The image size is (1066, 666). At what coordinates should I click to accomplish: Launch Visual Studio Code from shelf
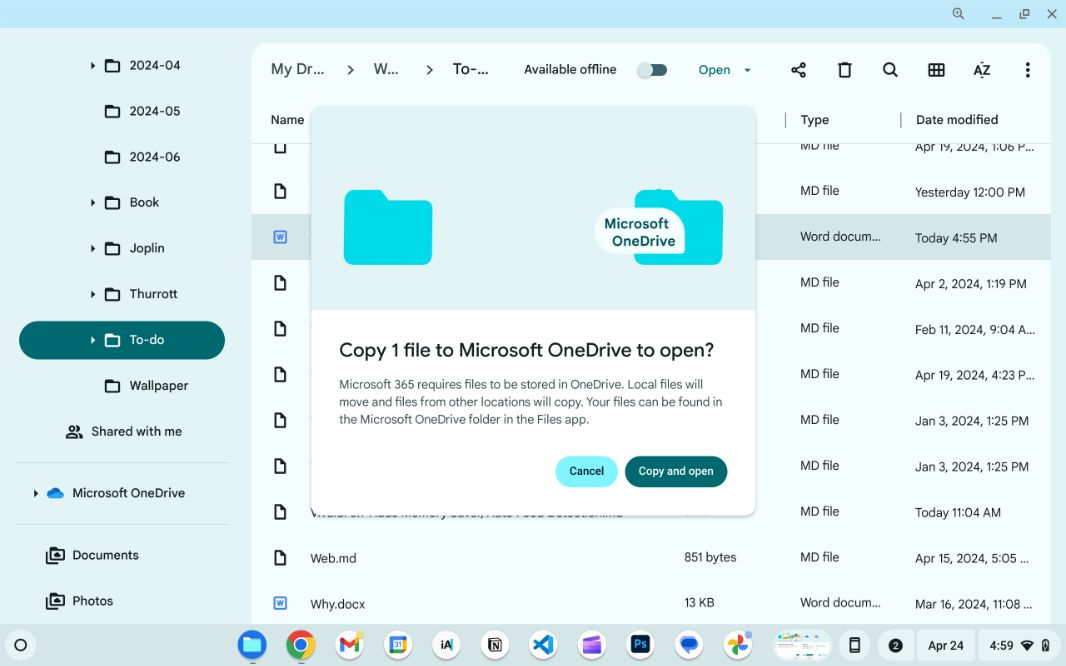543,645
